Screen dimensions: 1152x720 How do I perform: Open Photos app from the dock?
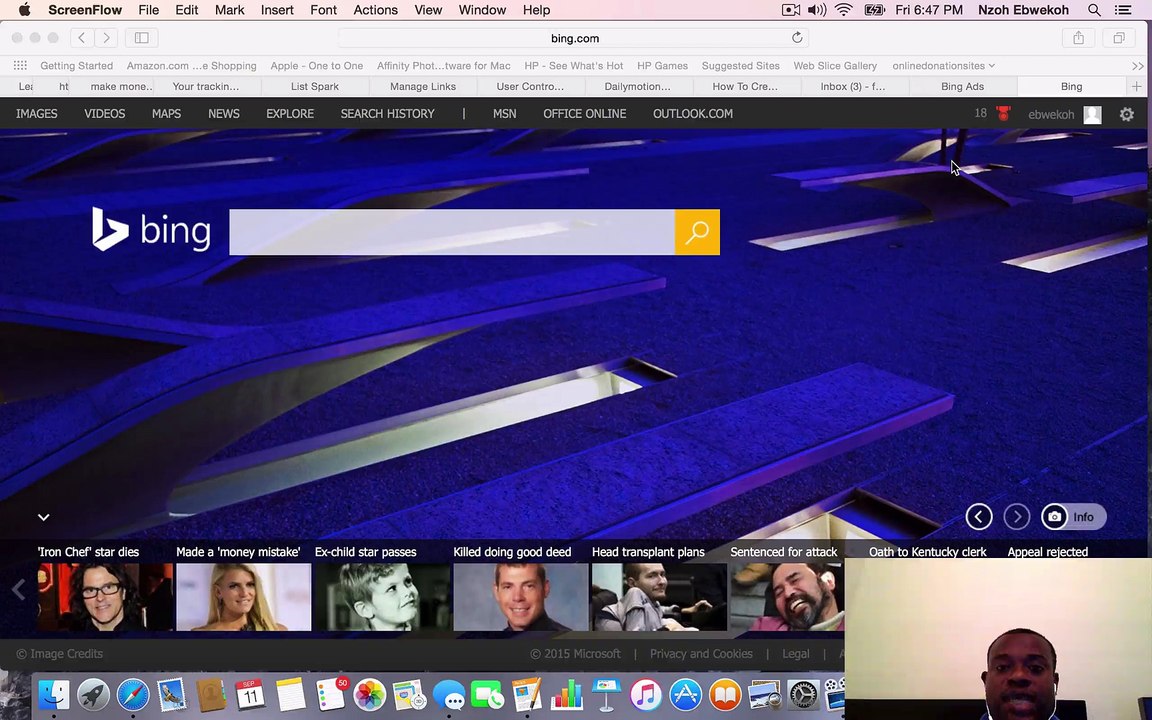point(370,695)
